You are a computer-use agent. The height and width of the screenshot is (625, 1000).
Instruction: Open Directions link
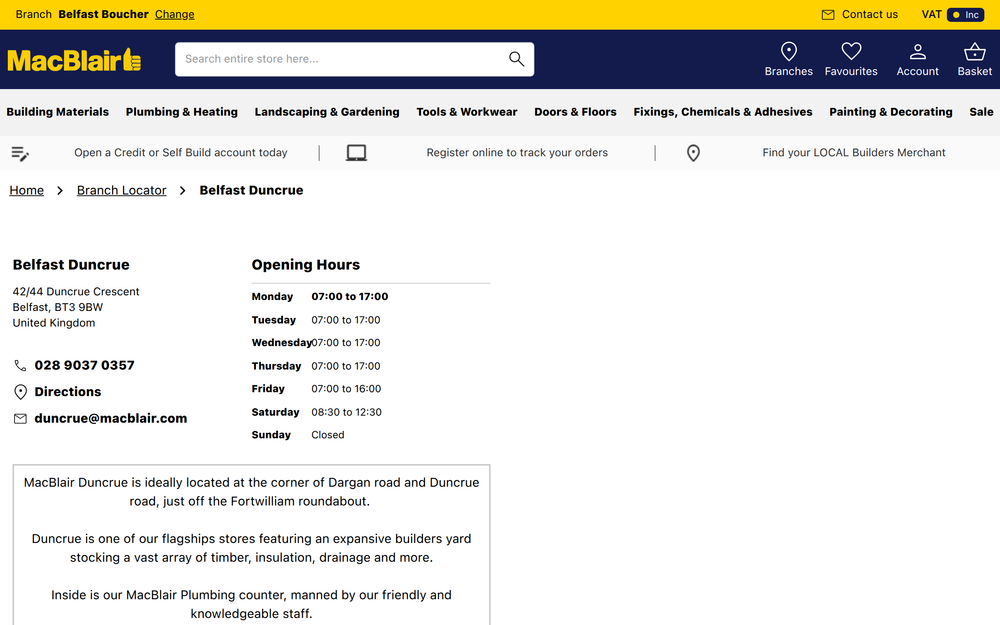pyautogui.click(x=68, y=392)
